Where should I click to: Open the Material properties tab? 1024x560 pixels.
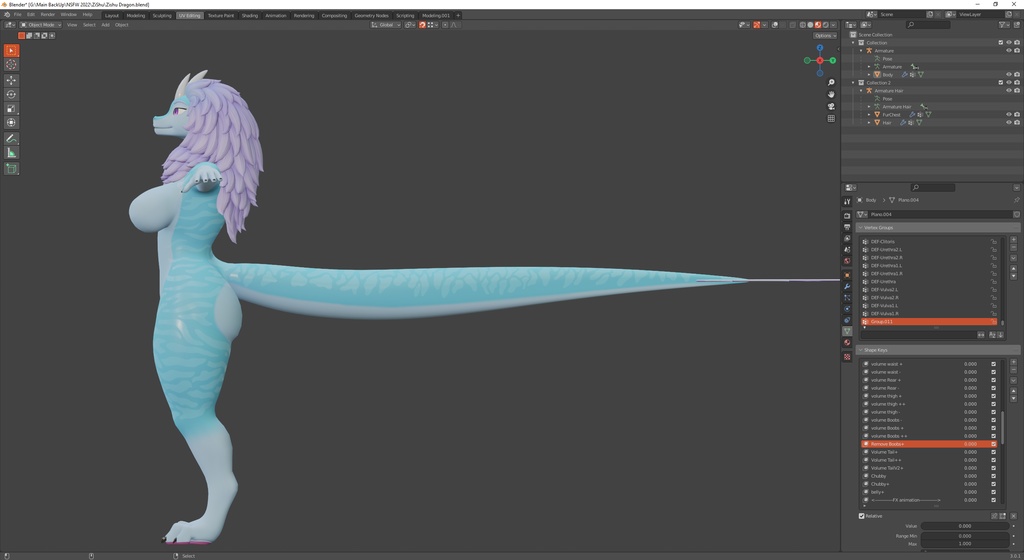(847, 343)
